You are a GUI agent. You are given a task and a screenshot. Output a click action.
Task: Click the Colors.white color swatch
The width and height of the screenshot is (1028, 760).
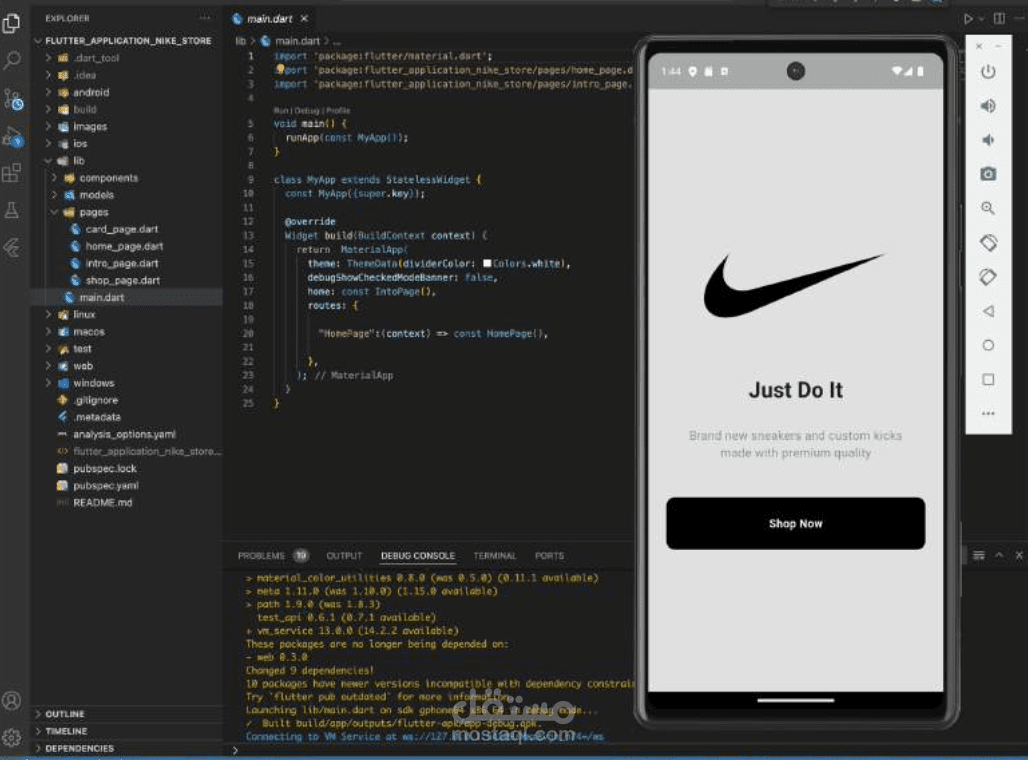487,263
